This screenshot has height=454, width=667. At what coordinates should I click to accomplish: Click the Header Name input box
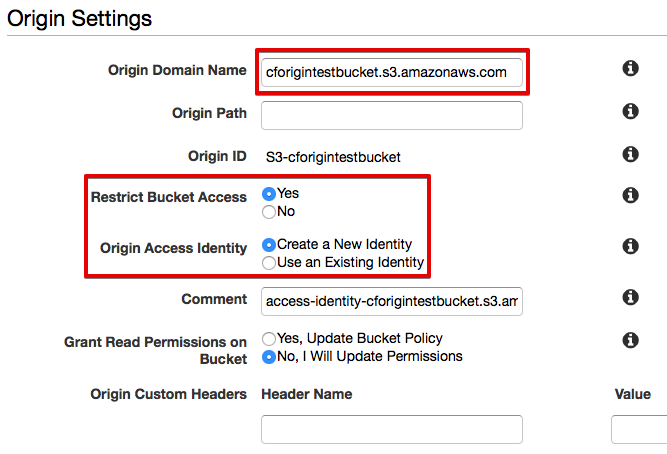(392, 429)
